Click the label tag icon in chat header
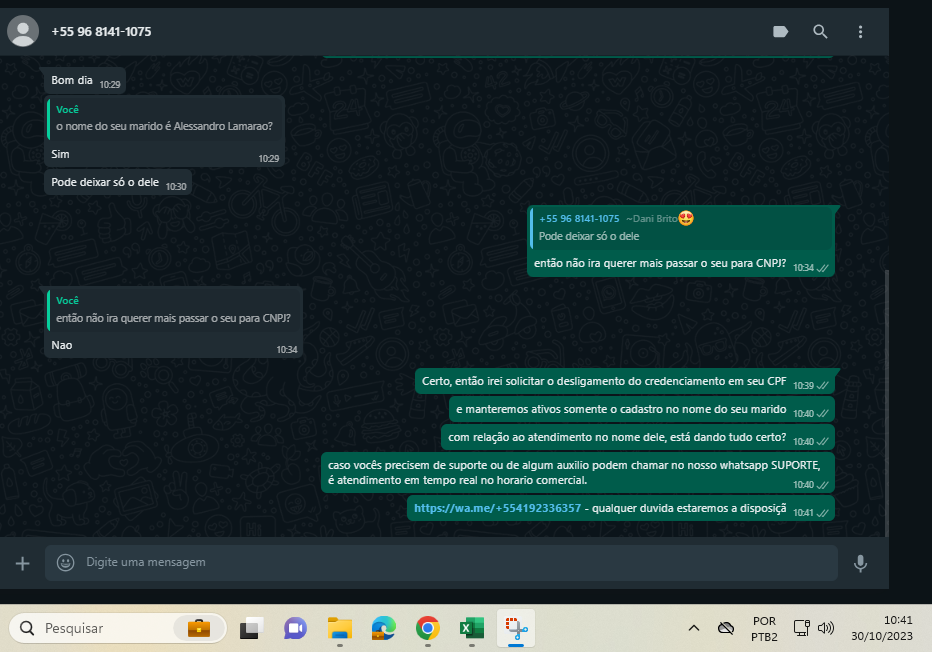 click(781, 32)
